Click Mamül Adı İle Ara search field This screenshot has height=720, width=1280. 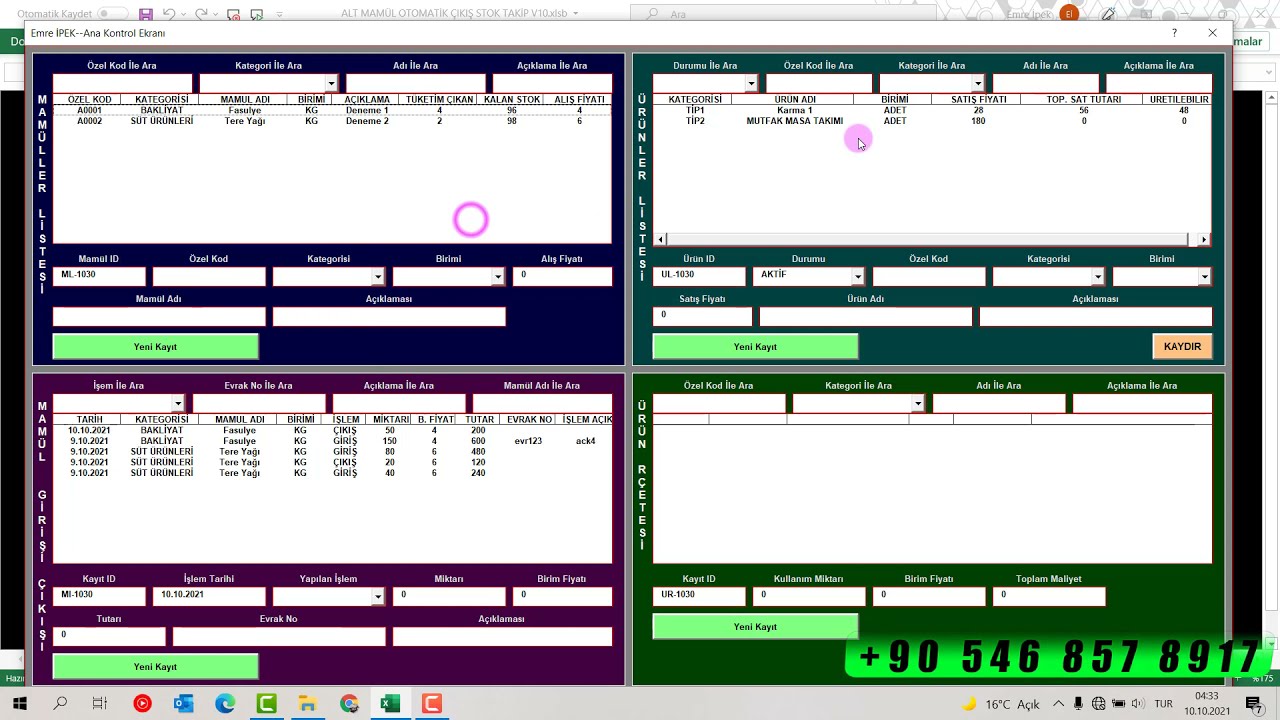[542, 404]
